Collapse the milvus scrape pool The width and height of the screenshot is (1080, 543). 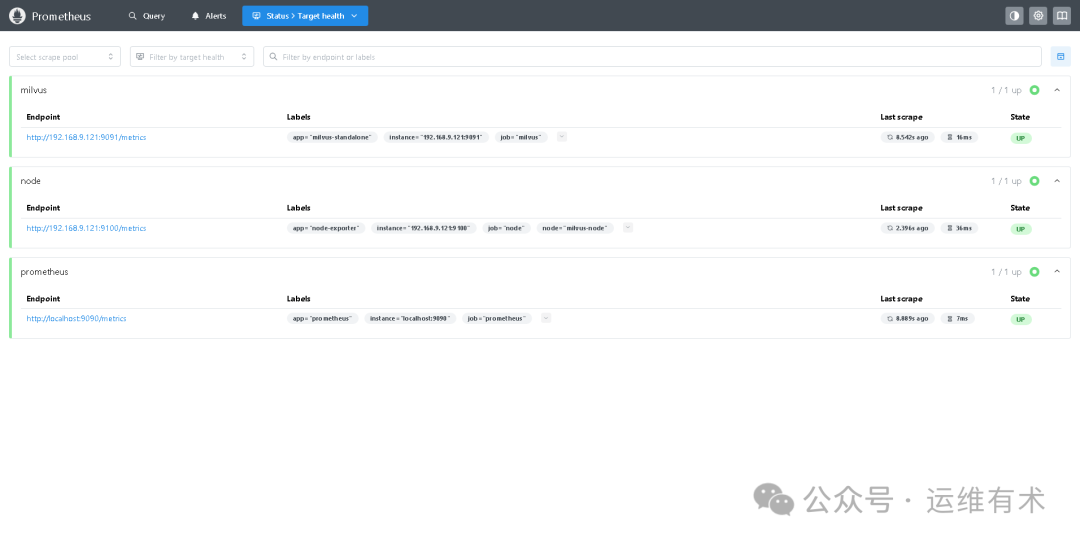click(1057, 90)
